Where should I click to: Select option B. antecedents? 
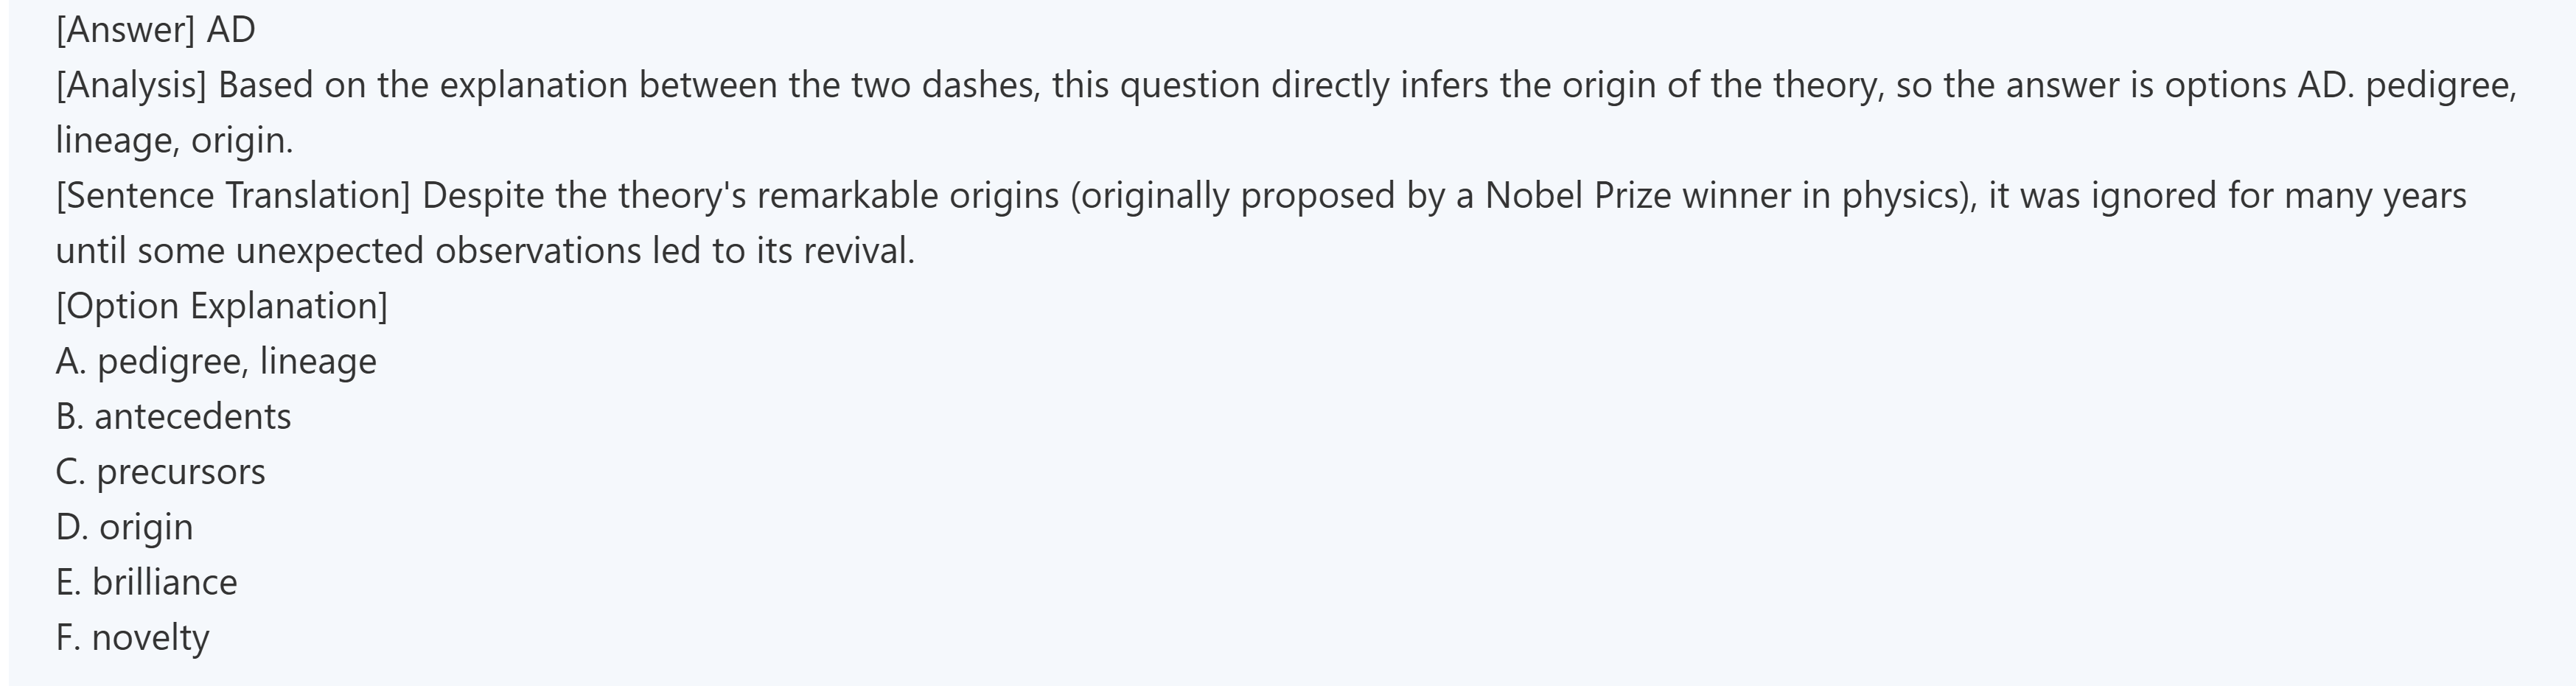173,416
